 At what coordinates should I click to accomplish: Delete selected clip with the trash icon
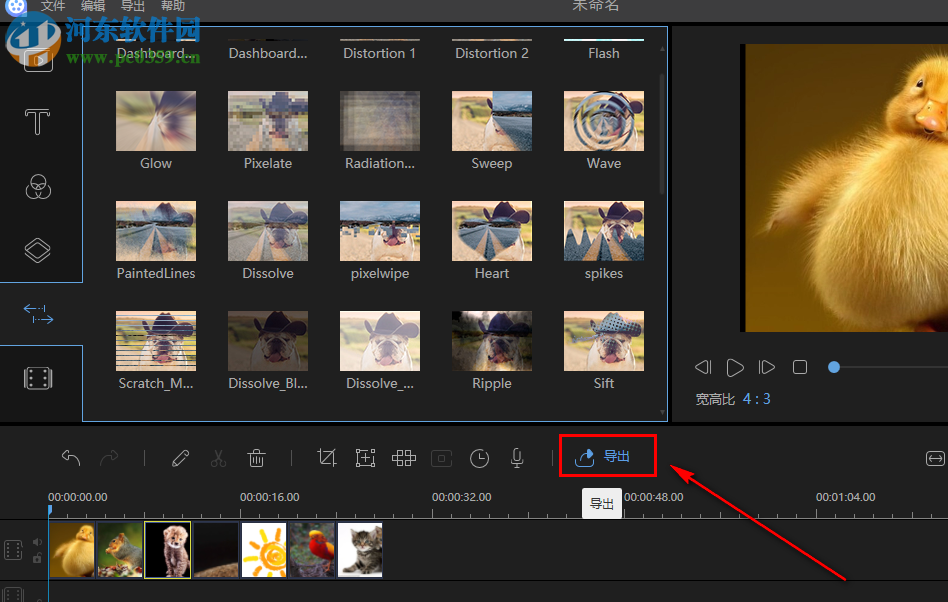256,458
